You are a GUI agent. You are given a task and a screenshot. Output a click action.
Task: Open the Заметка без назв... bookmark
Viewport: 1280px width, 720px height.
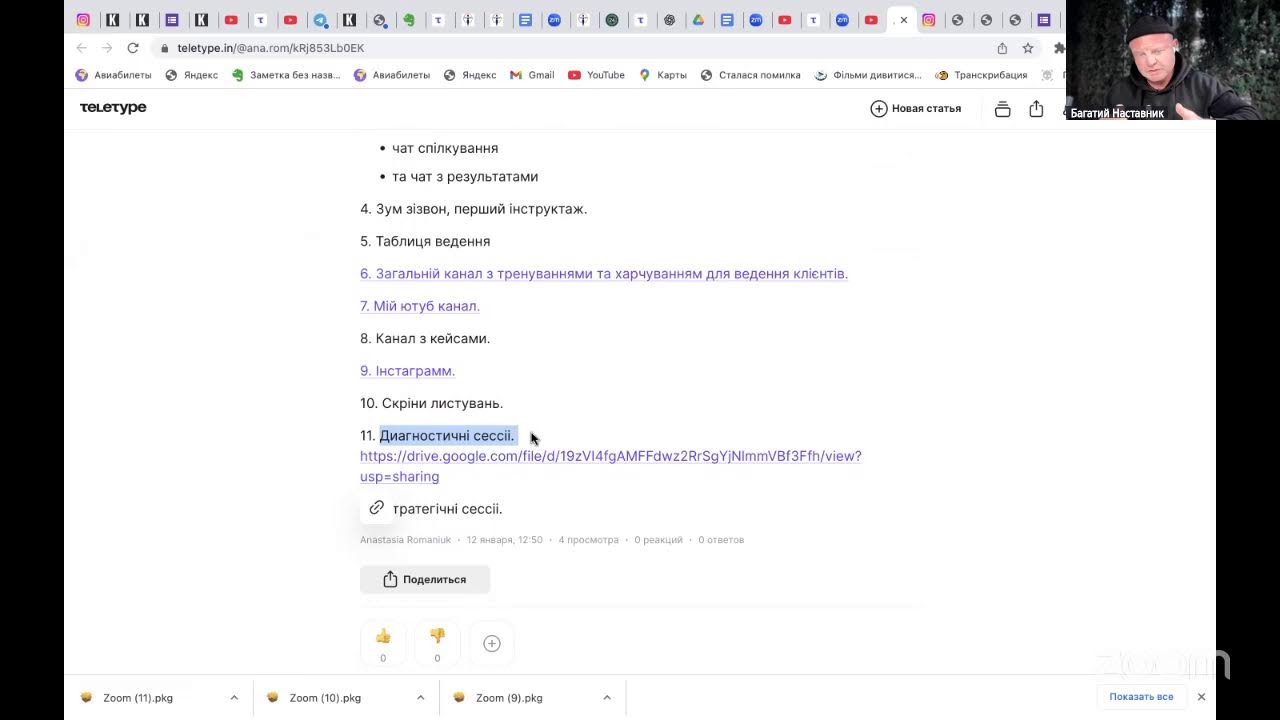[x=286, y=75]
